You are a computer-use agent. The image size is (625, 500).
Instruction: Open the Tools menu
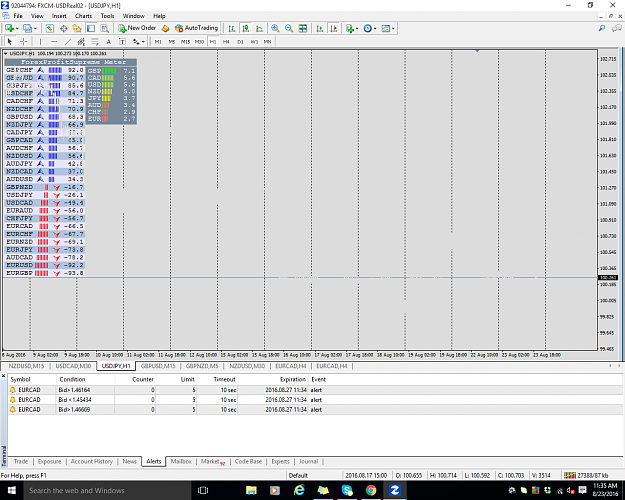(107, 16)
